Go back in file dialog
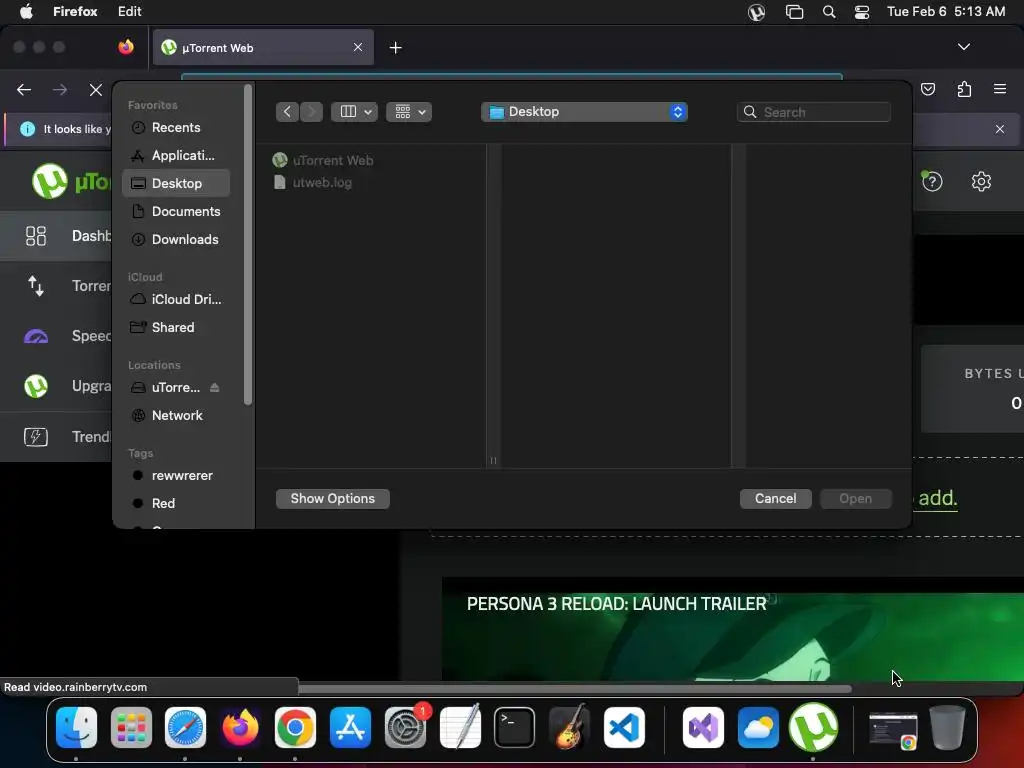Screen dimensions: 1024x768 [x=287, y=112]
